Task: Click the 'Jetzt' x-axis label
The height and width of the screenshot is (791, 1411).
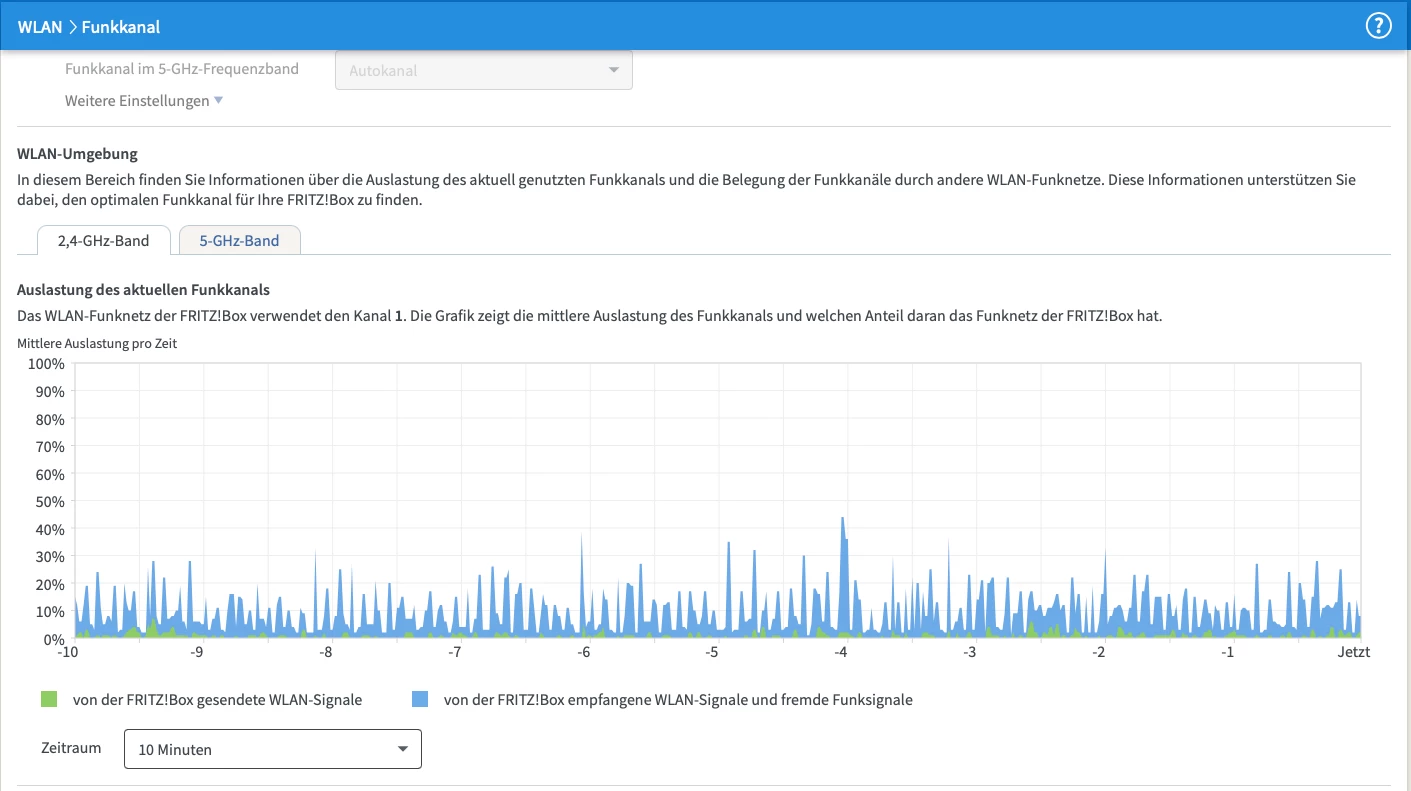Action: tap(1354, 652)
